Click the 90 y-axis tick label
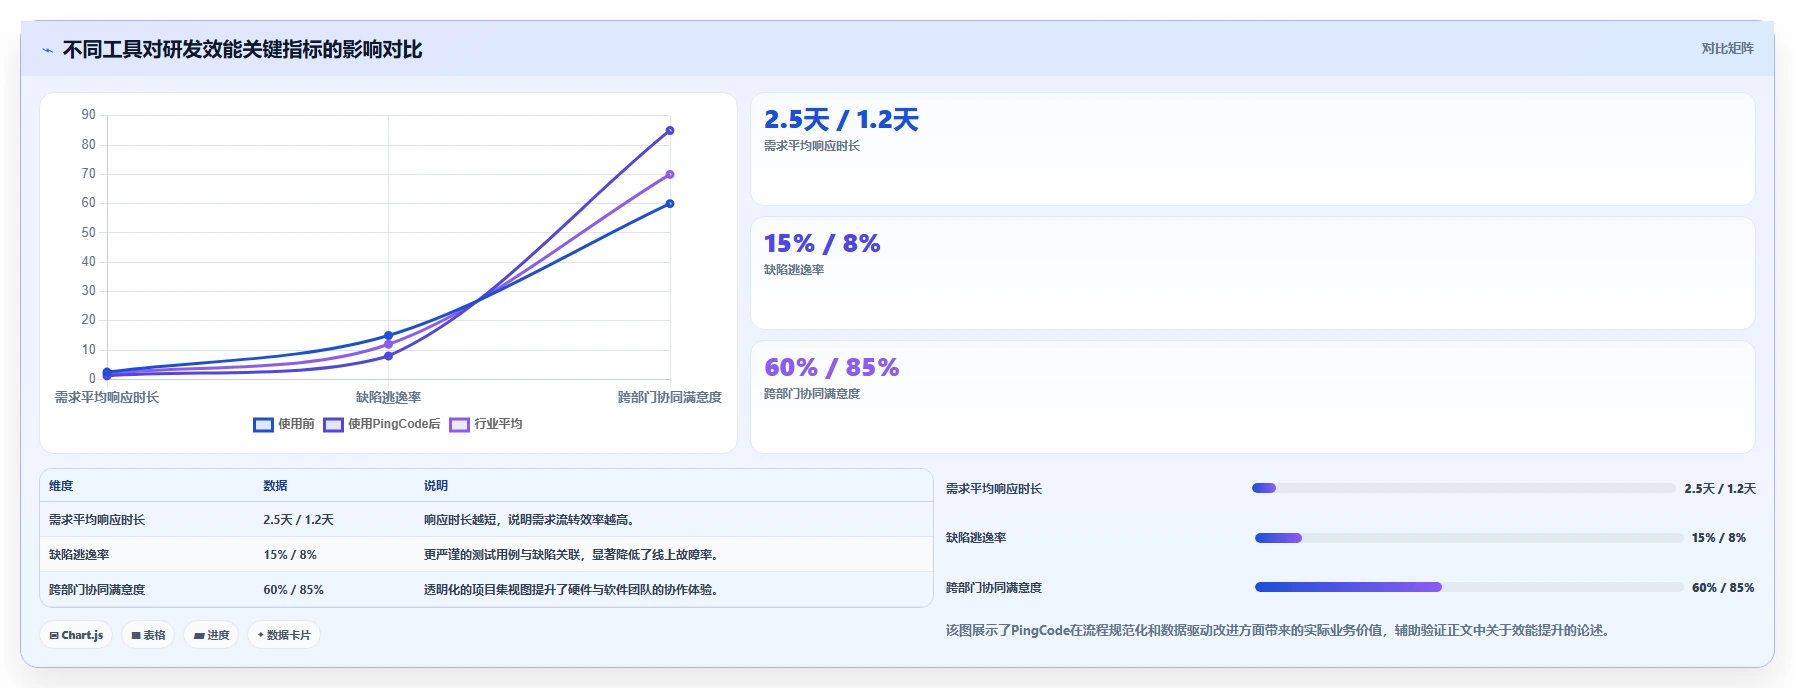This screenshot has width=1795, height=688. [x=89, y=115]
